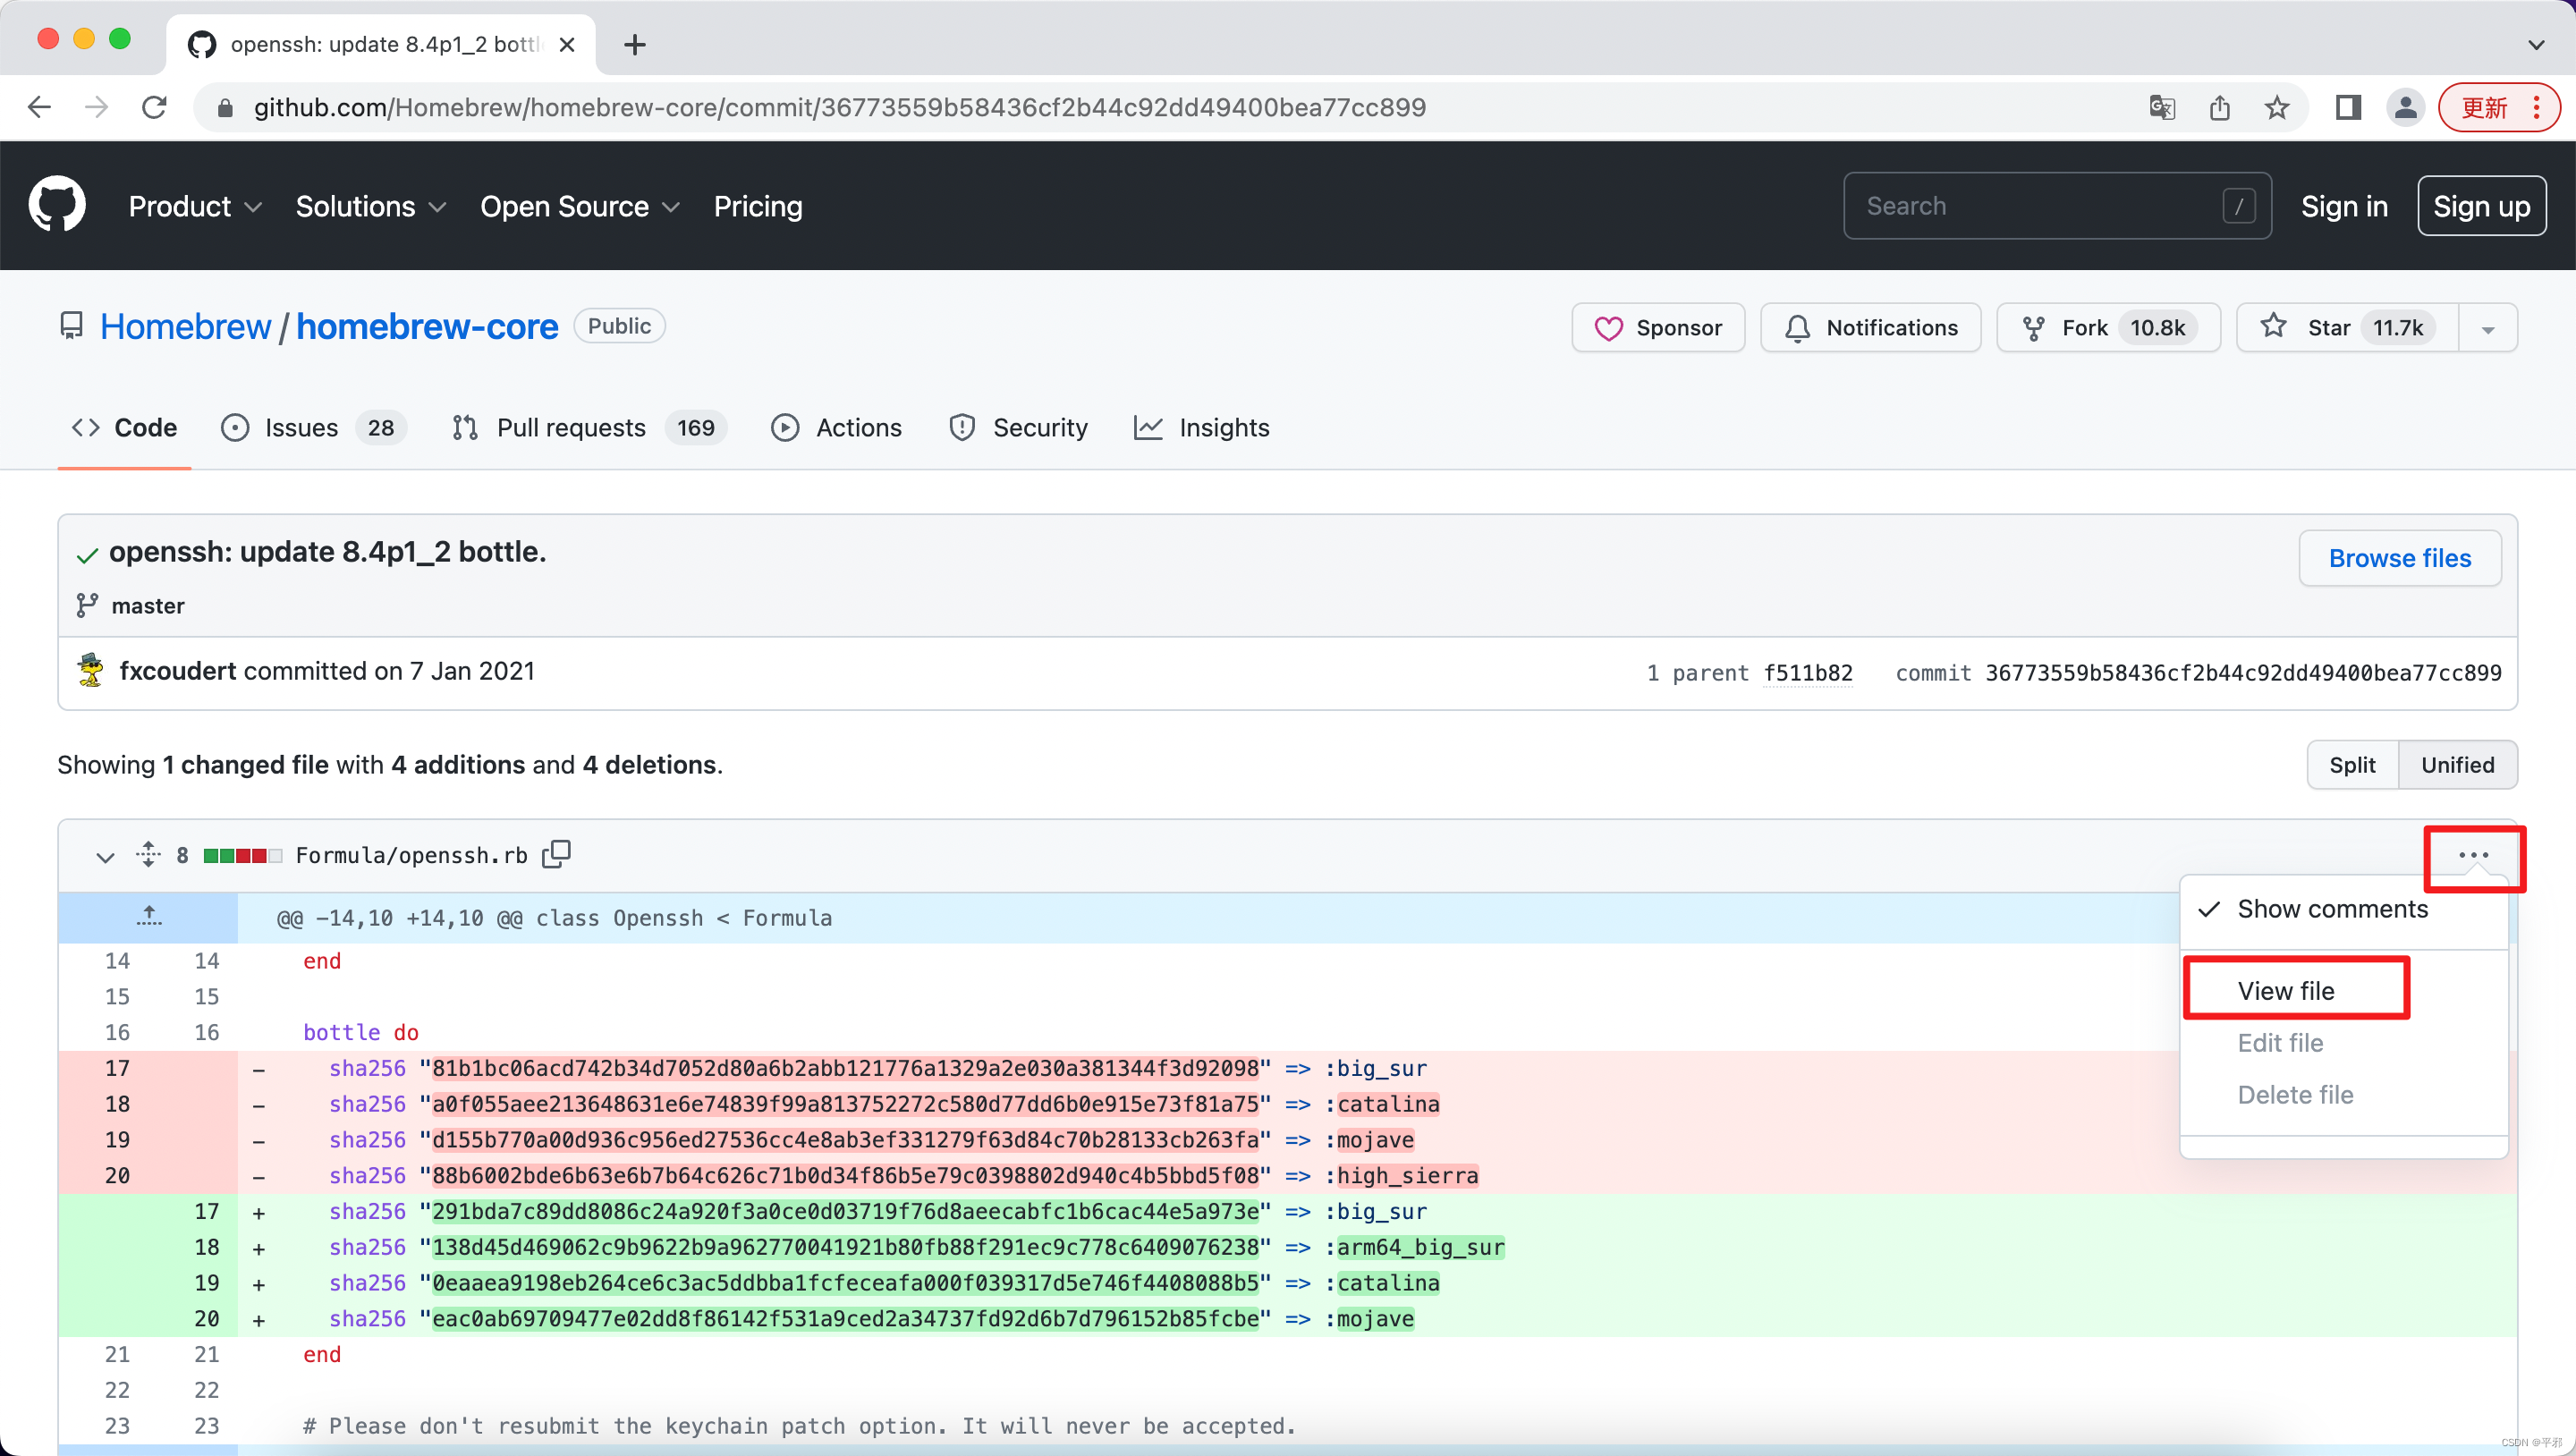Collapse the openssh.rb file diff
Image resolution: width=2576 pixels, height=1456 pixels.
tap(105, 856)
